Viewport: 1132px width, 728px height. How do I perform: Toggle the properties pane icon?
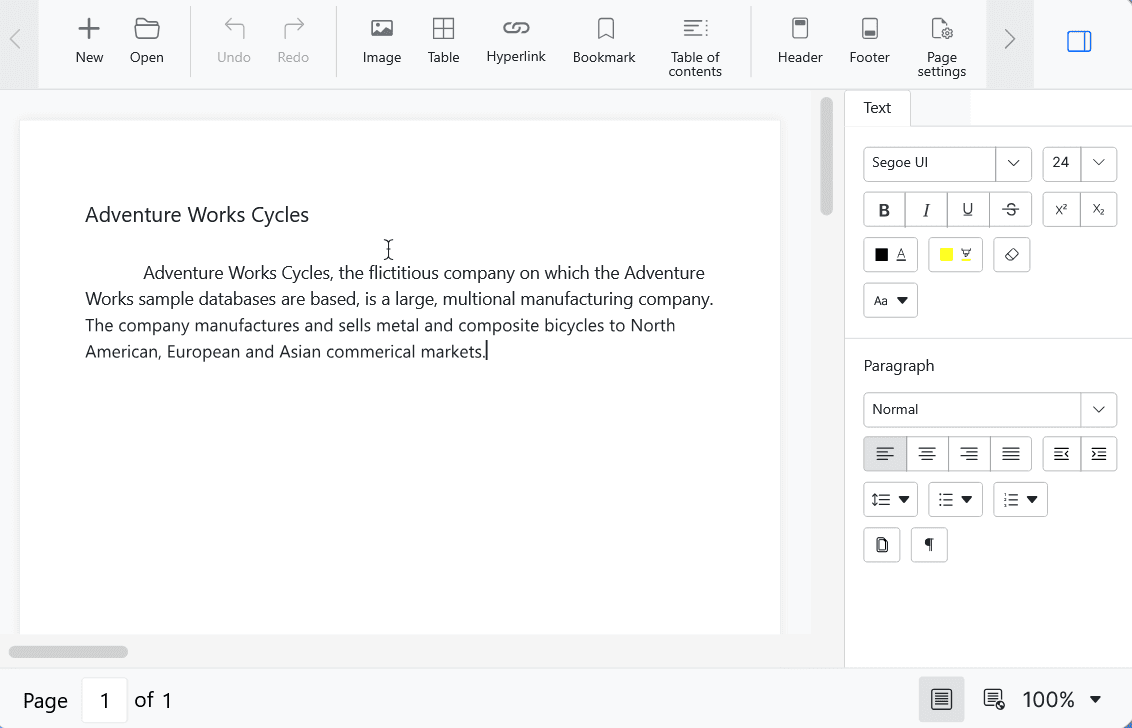1079,41
